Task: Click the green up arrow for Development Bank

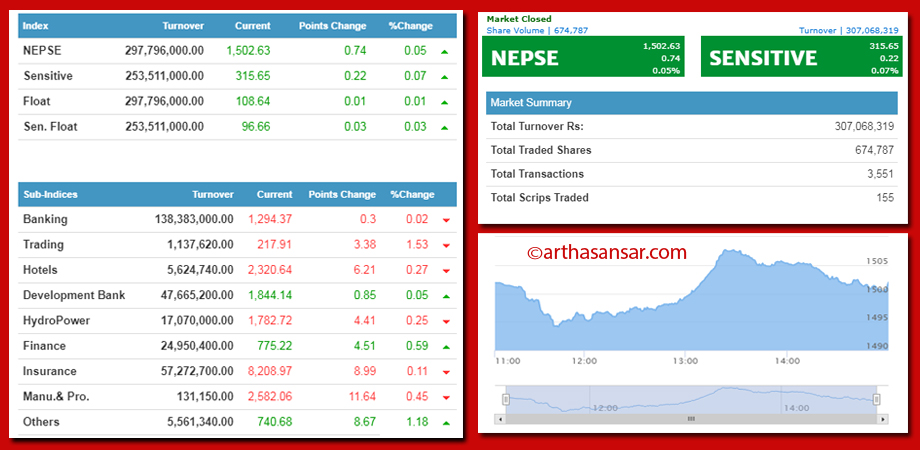Action: (446, 296)
